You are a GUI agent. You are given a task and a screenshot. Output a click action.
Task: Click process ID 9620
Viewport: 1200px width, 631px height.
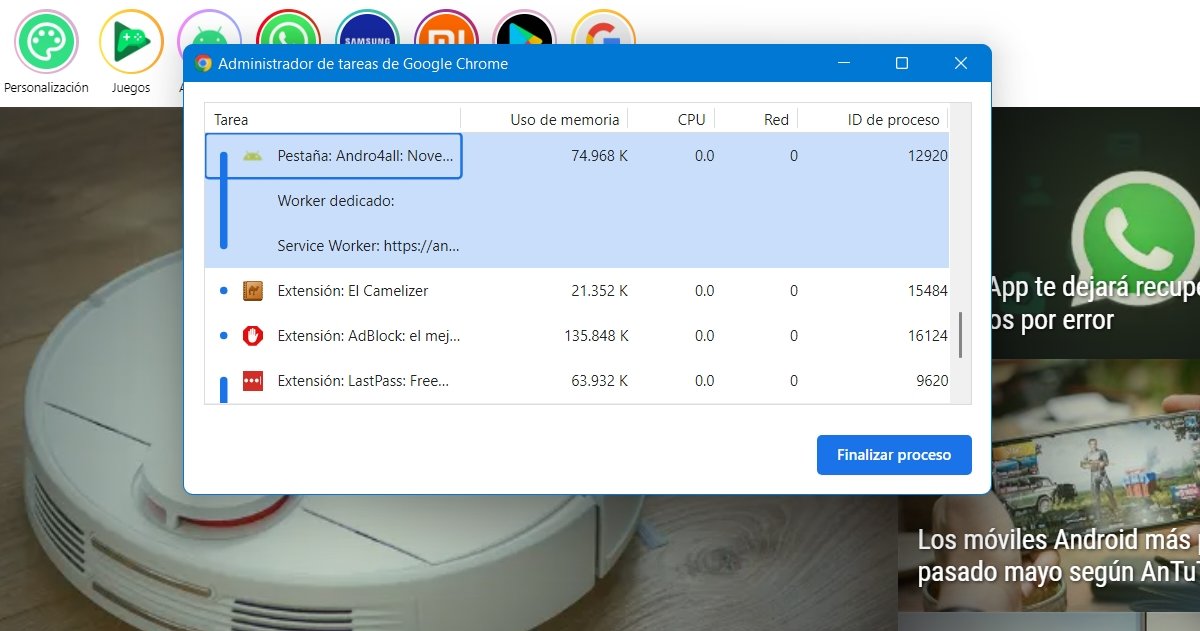point(932,381)
